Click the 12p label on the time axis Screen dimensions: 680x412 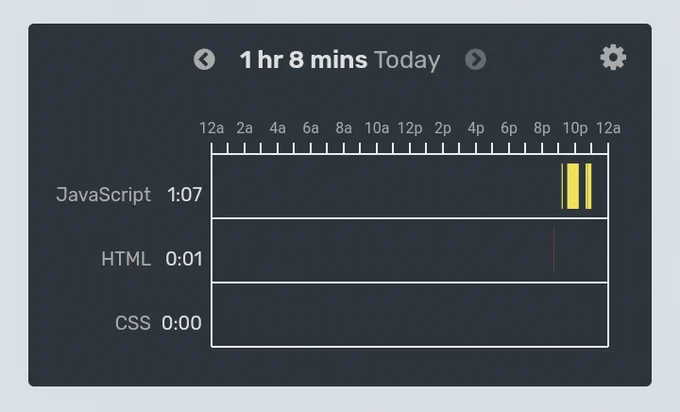pyautogui.click(x=410, y=128)
